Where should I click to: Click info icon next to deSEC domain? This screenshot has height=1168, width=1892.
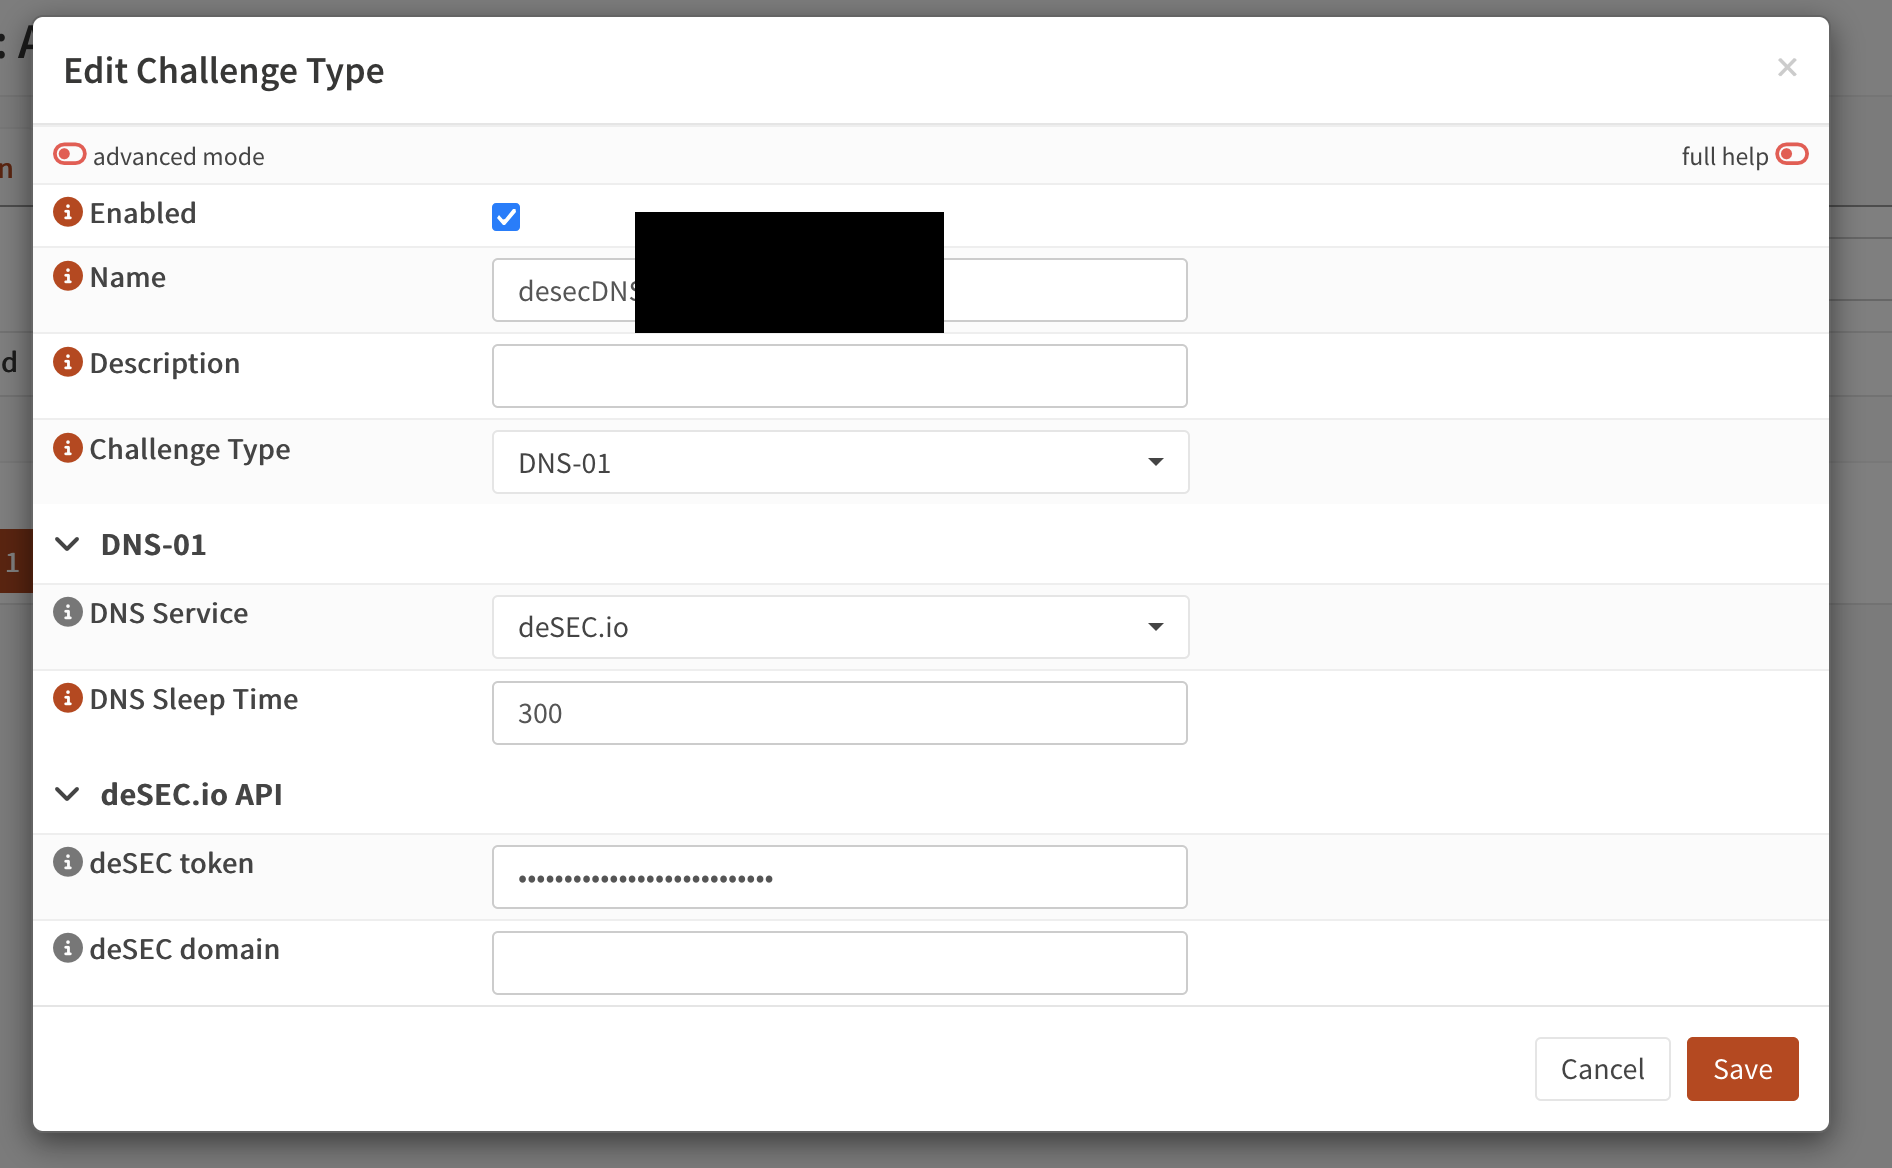67,948
